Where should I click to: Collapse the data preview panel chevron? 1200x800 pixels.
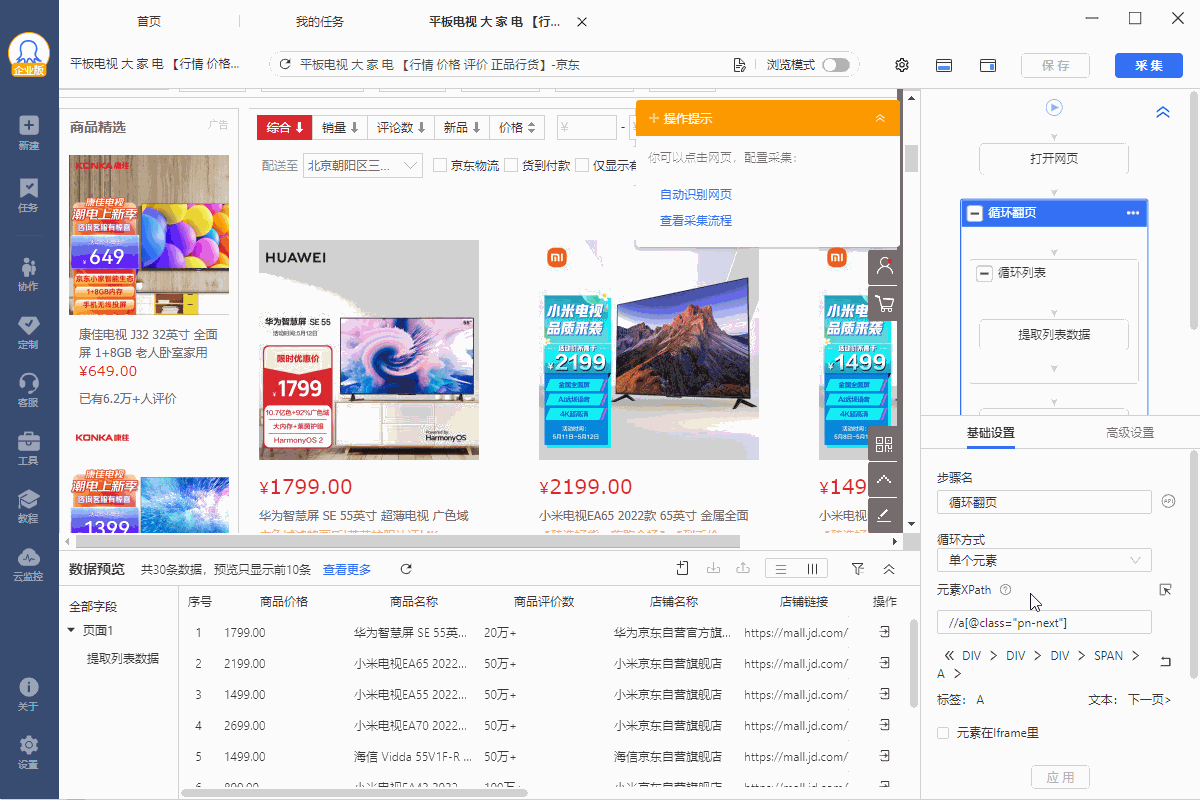pos(889,568)
